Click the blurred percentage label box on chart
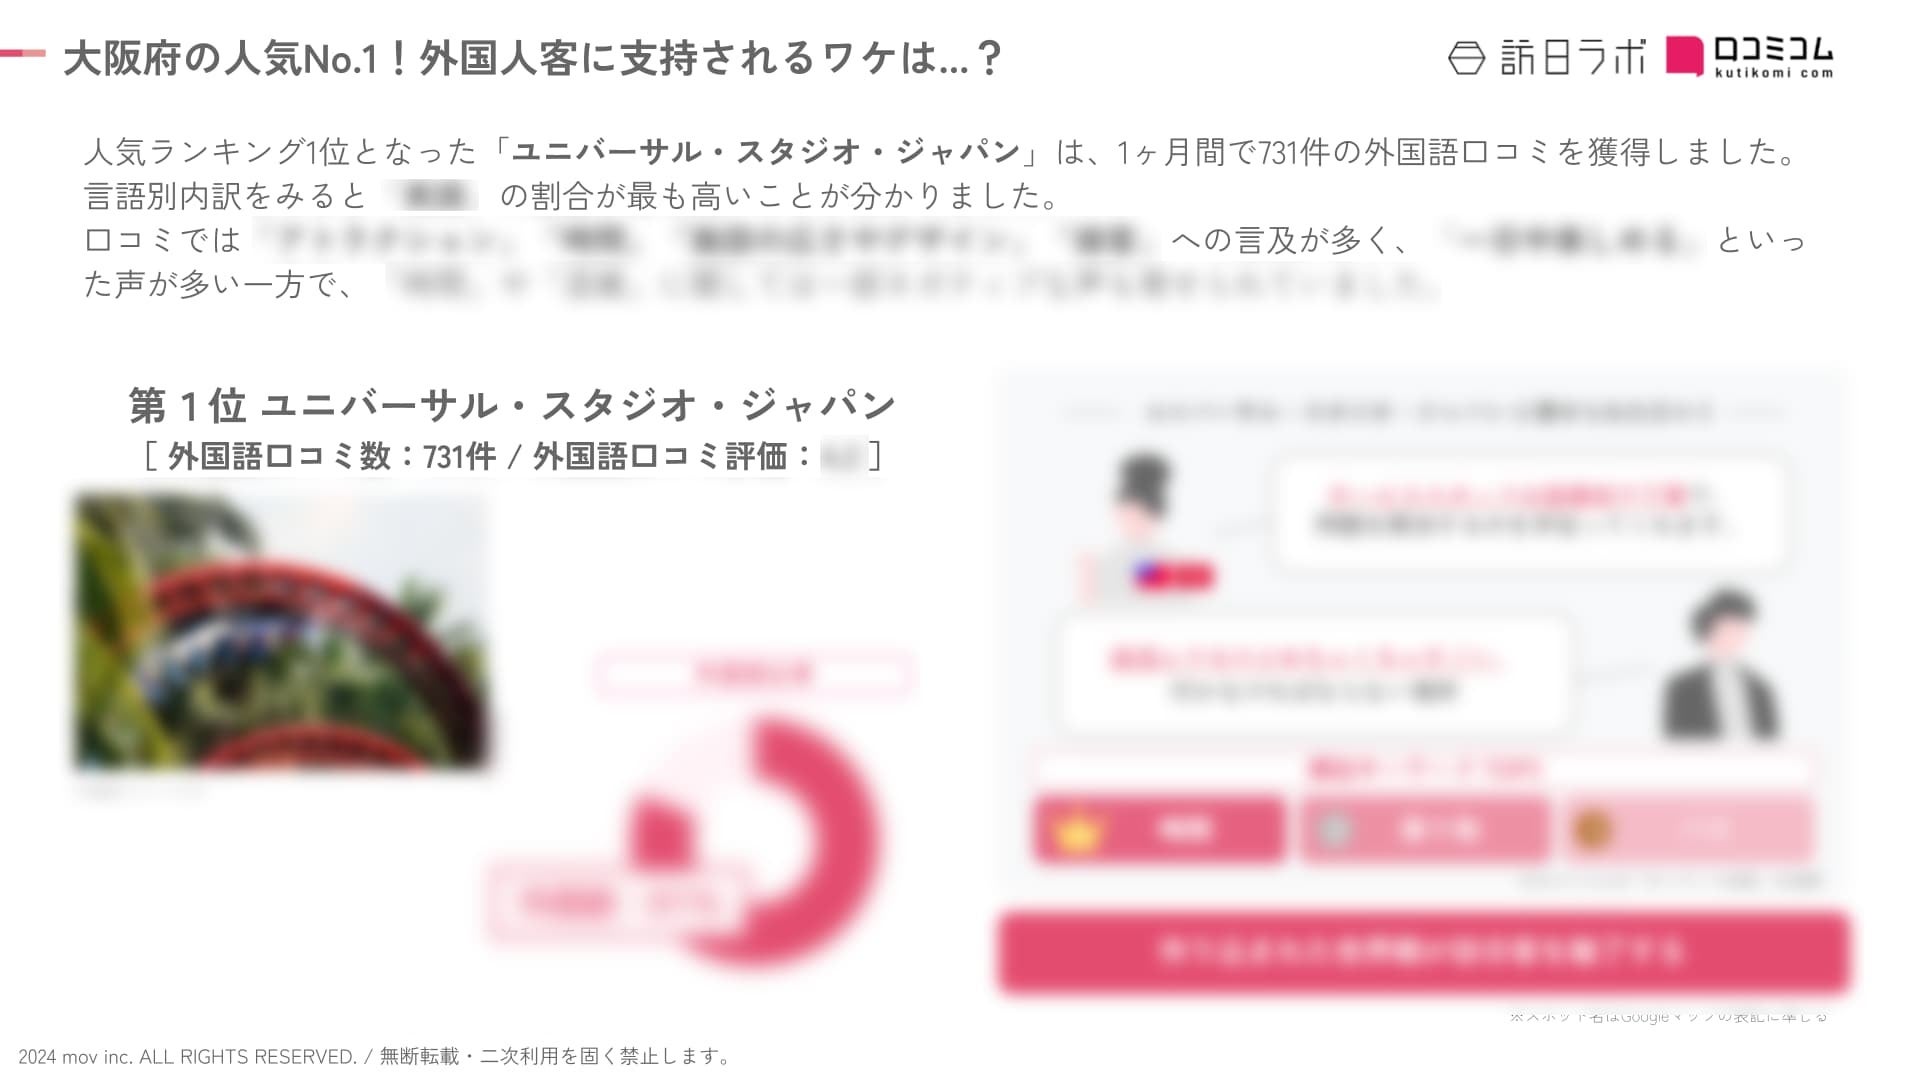This screenshot has height=1080, width=1919. pyautogui.click(x=614, y=904)
